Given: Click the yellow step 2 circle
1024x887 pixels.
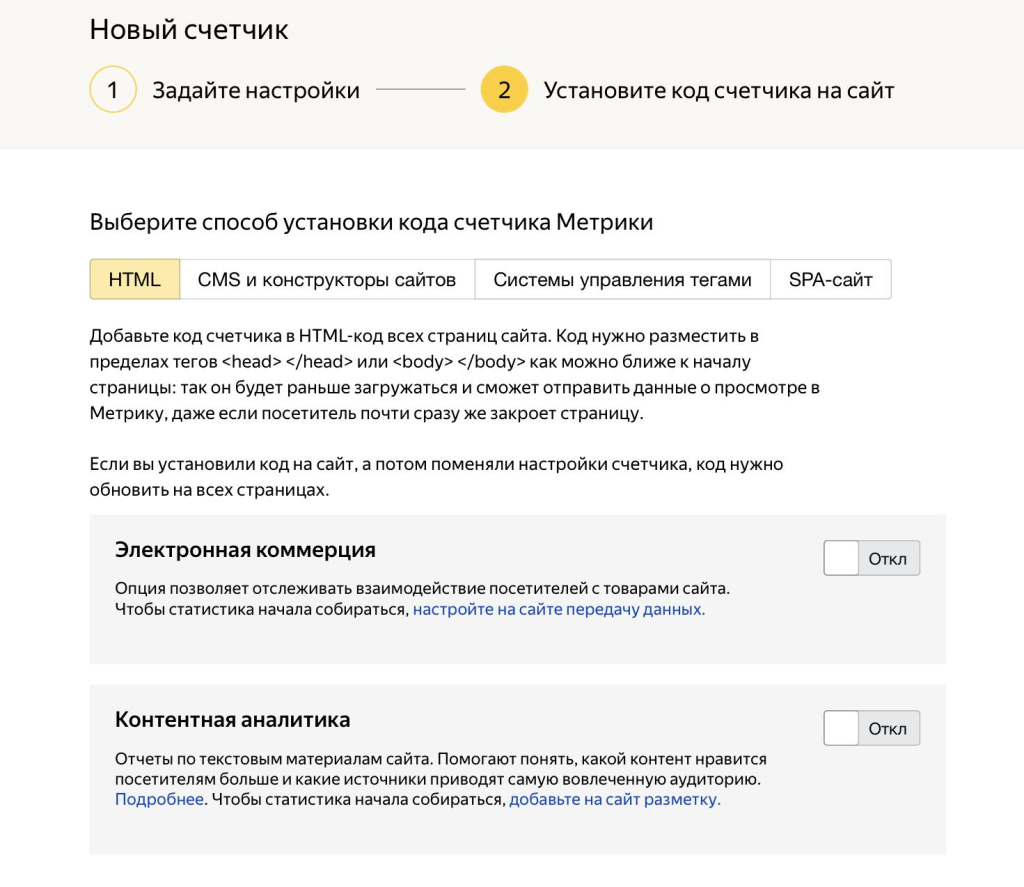Looking at the screenshot, I should click(x=504, y=90).
